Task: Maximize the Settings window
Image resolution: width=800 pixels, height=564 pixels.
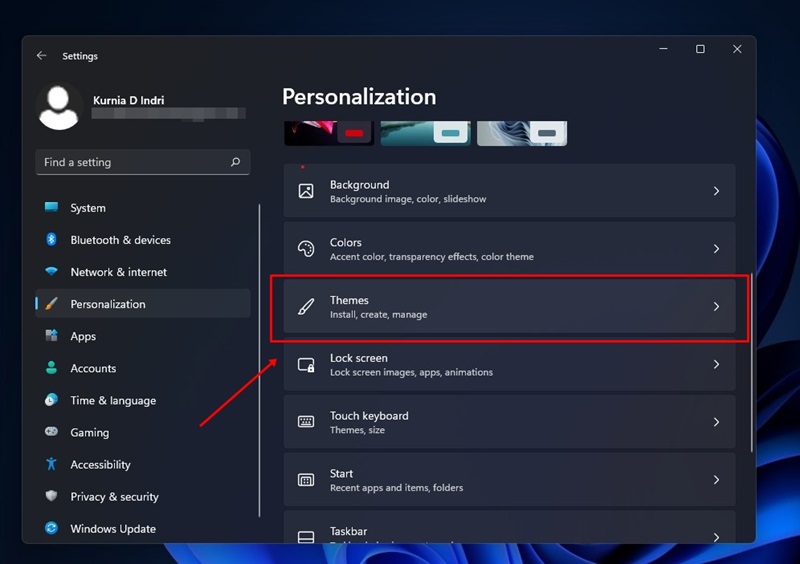Action: [700, 49]
